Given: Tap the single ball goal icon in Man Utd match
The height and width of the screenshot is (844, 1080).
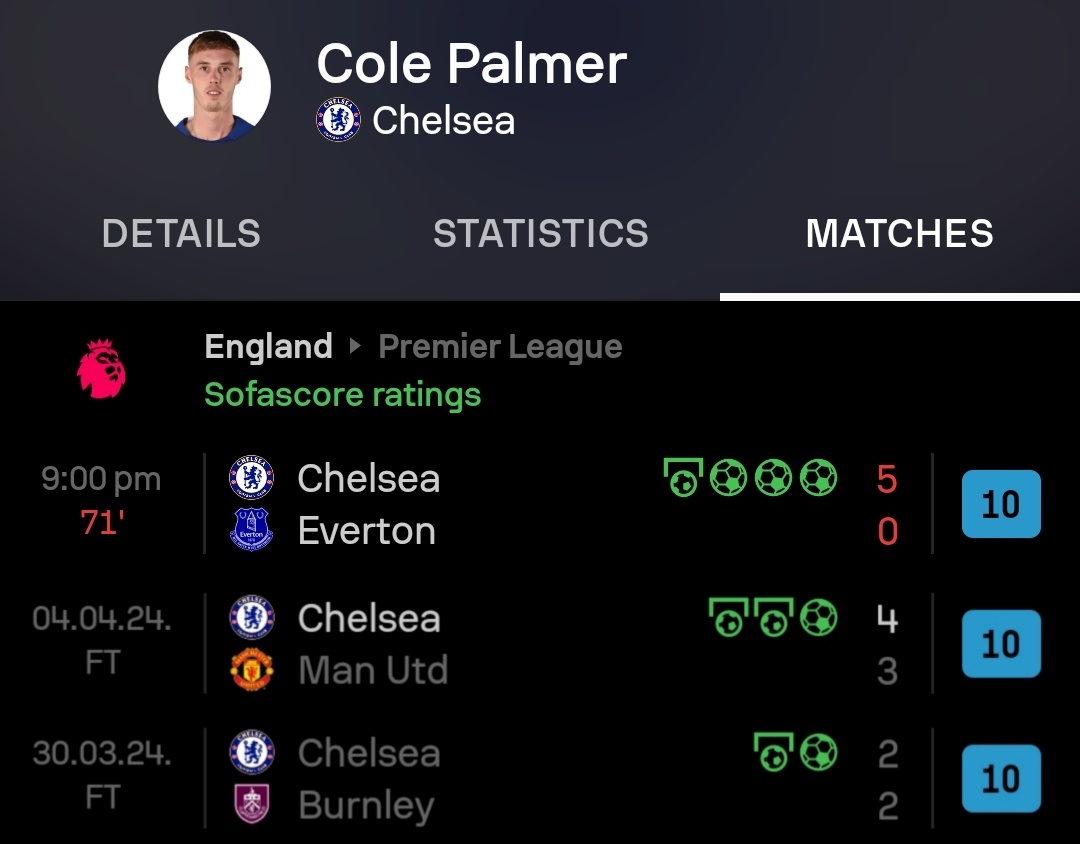Looking at the screenshot, I should (818, 617).
